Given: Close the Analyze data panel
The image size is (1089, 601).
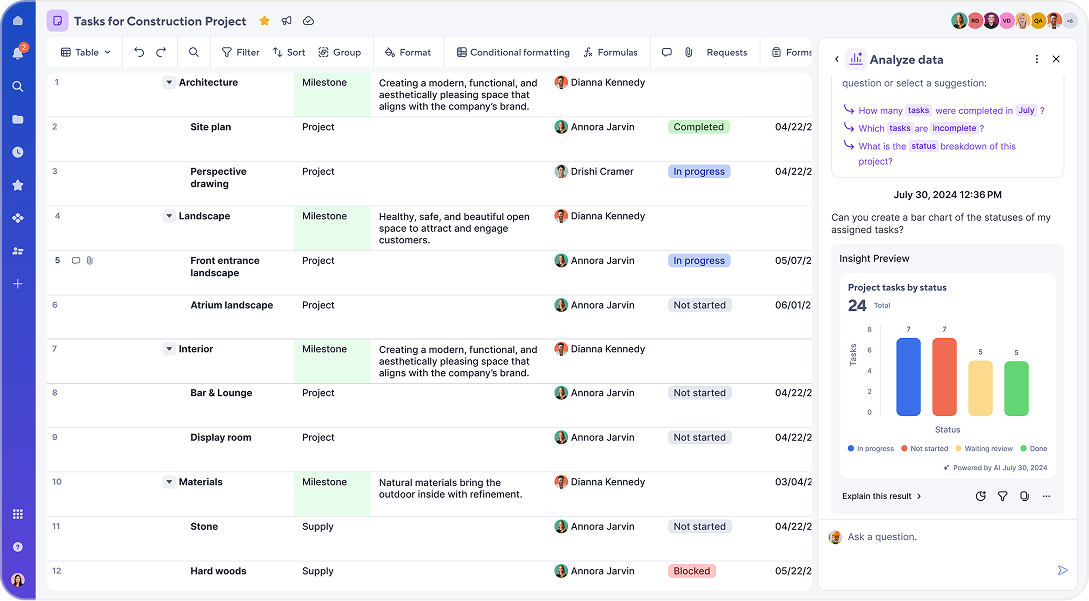Looking at the screenshot, I should (1056, 59).
